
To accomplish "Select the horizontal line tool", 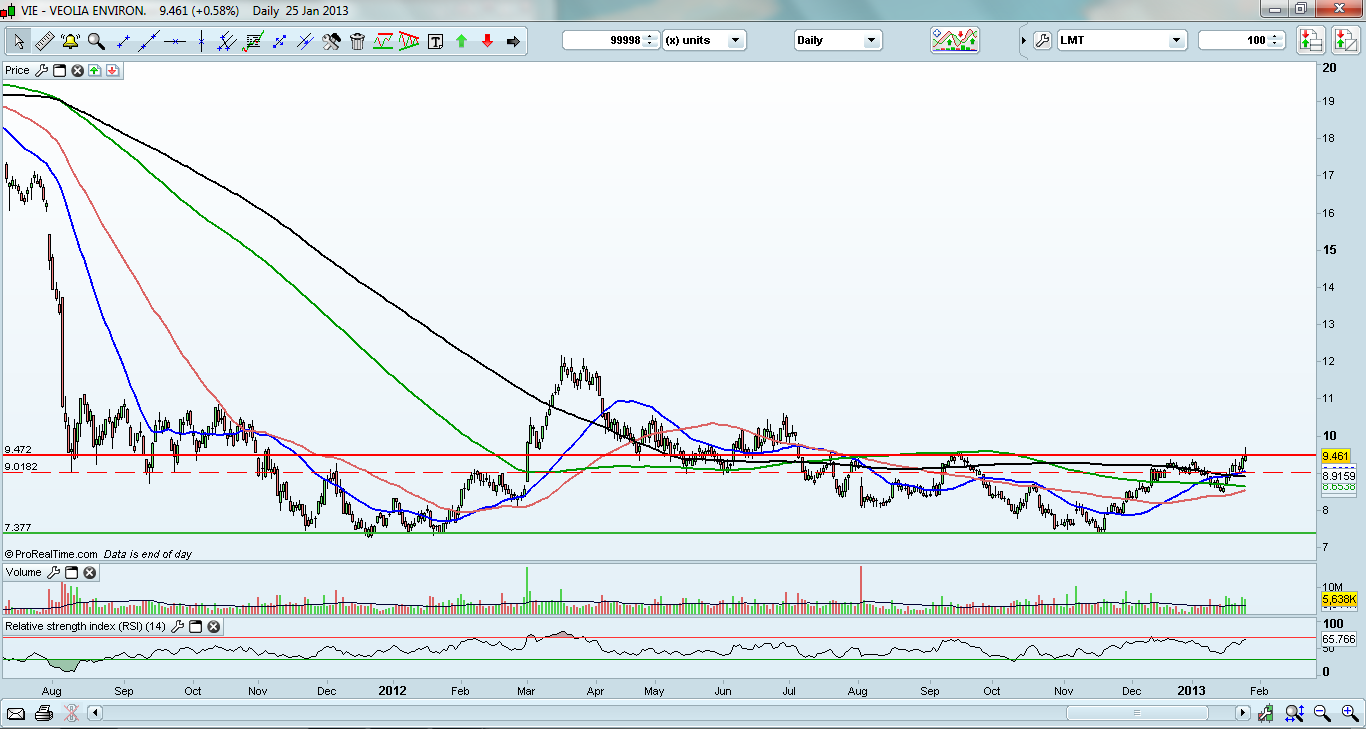I will (x=176, y=41).
